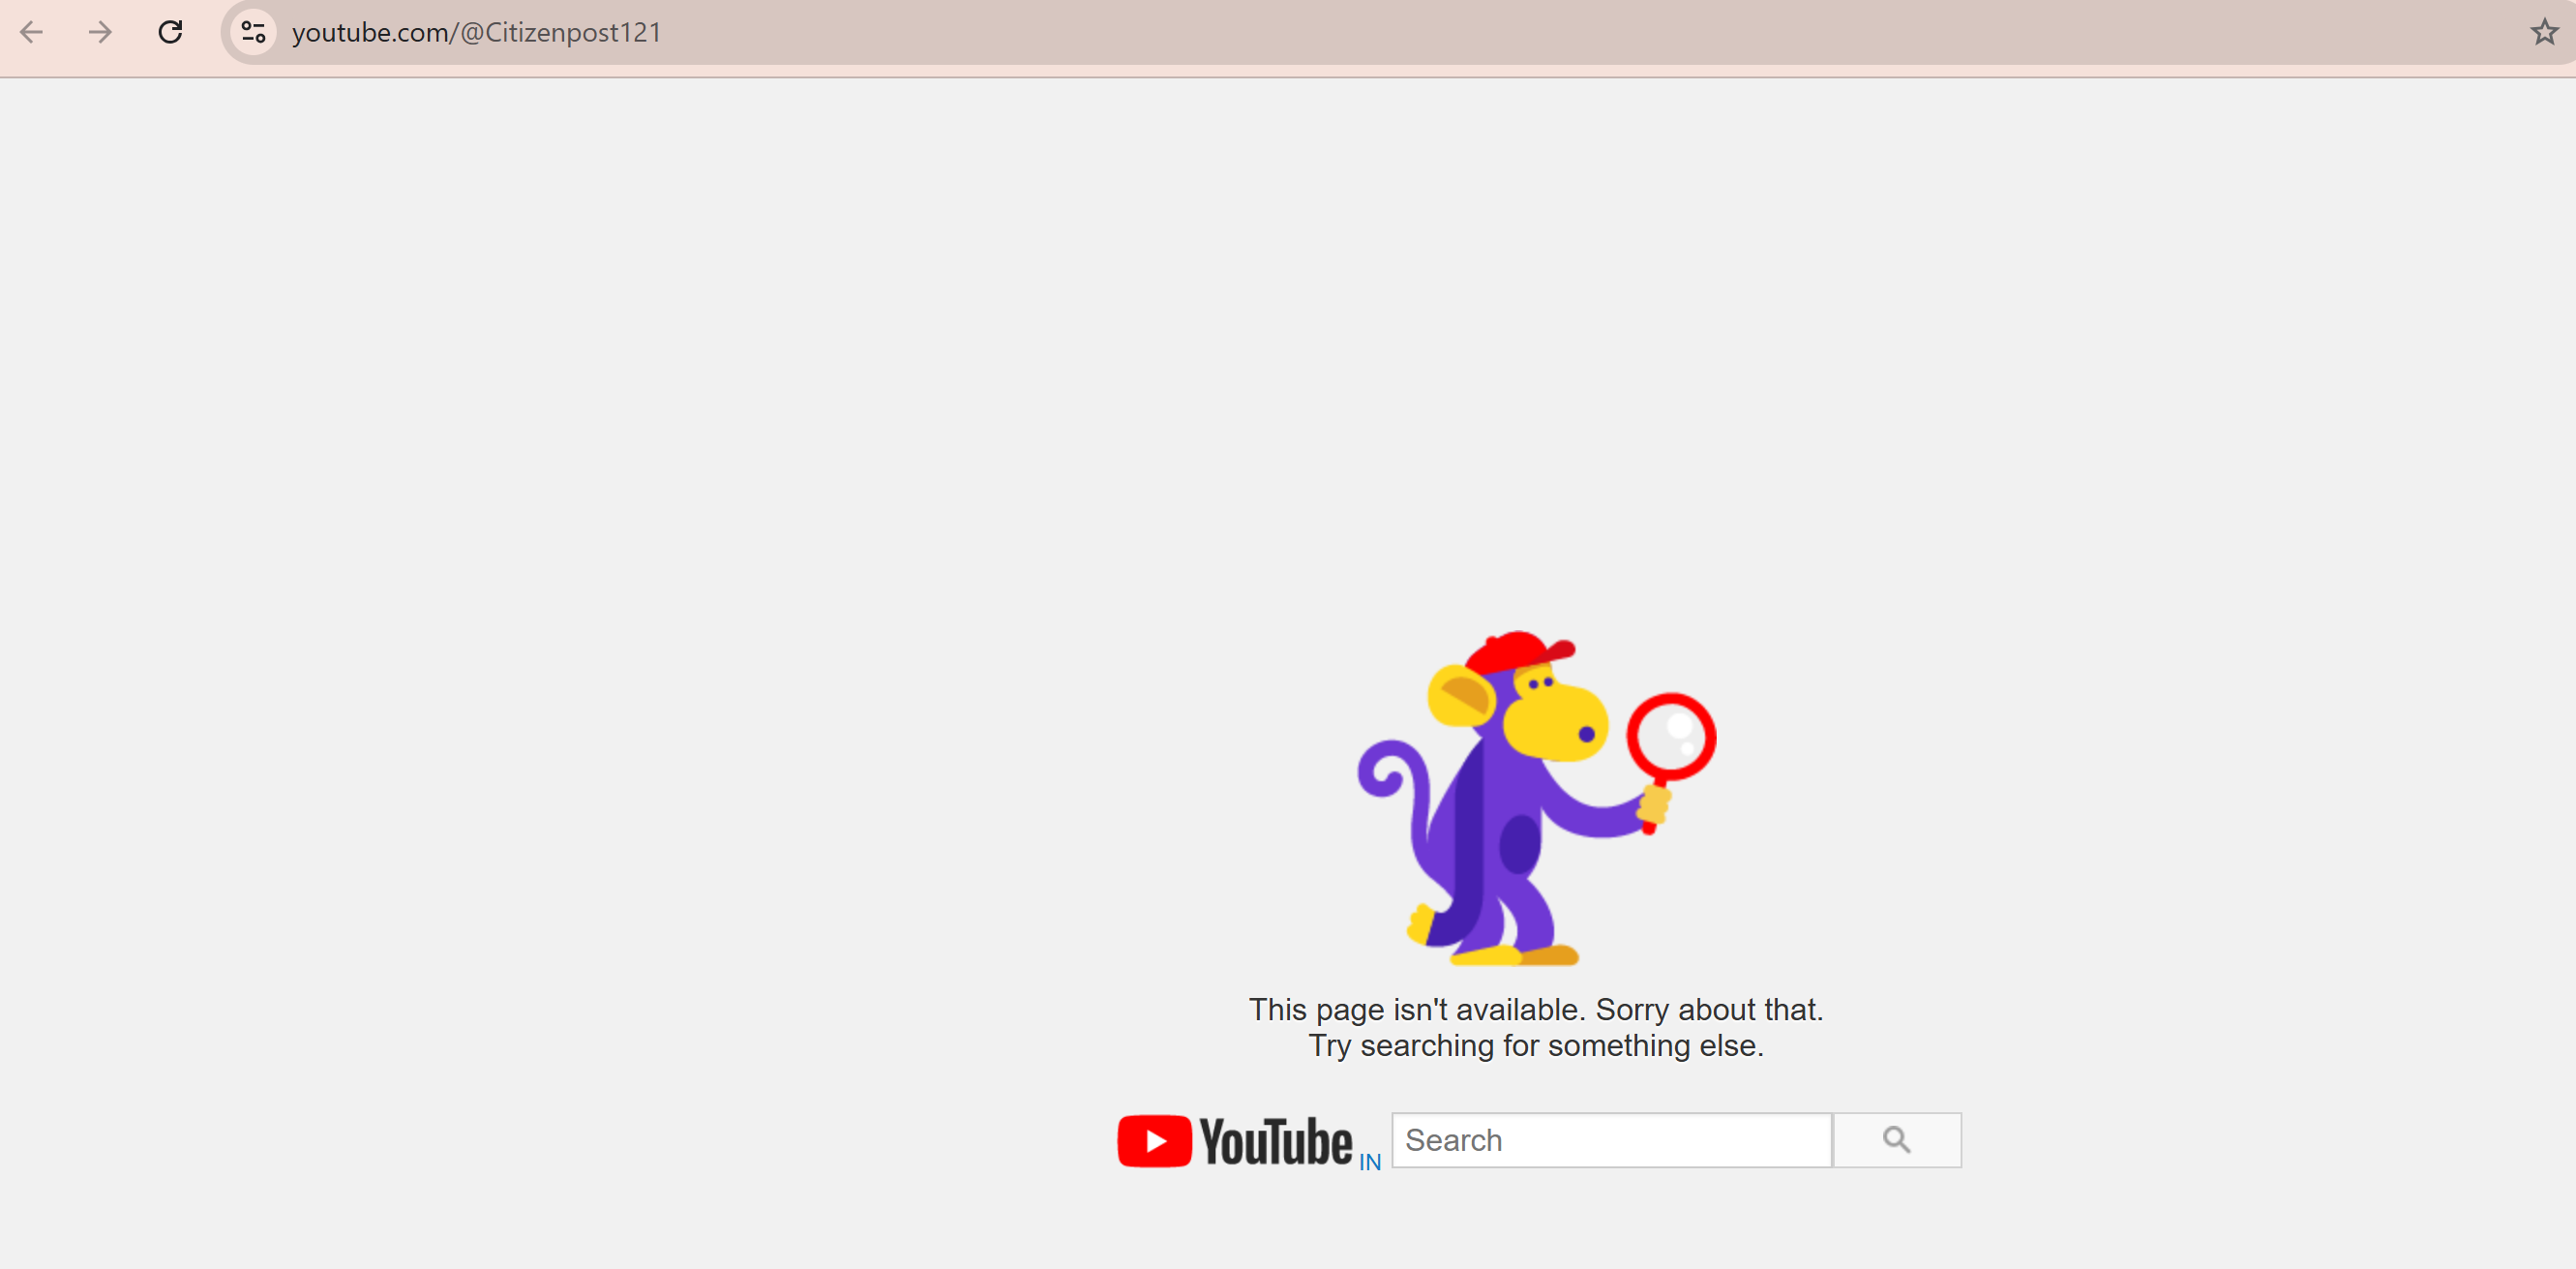Open the site information icon
The height and width of the screenshot is (1269, 2576).
(x=253, y=32)
